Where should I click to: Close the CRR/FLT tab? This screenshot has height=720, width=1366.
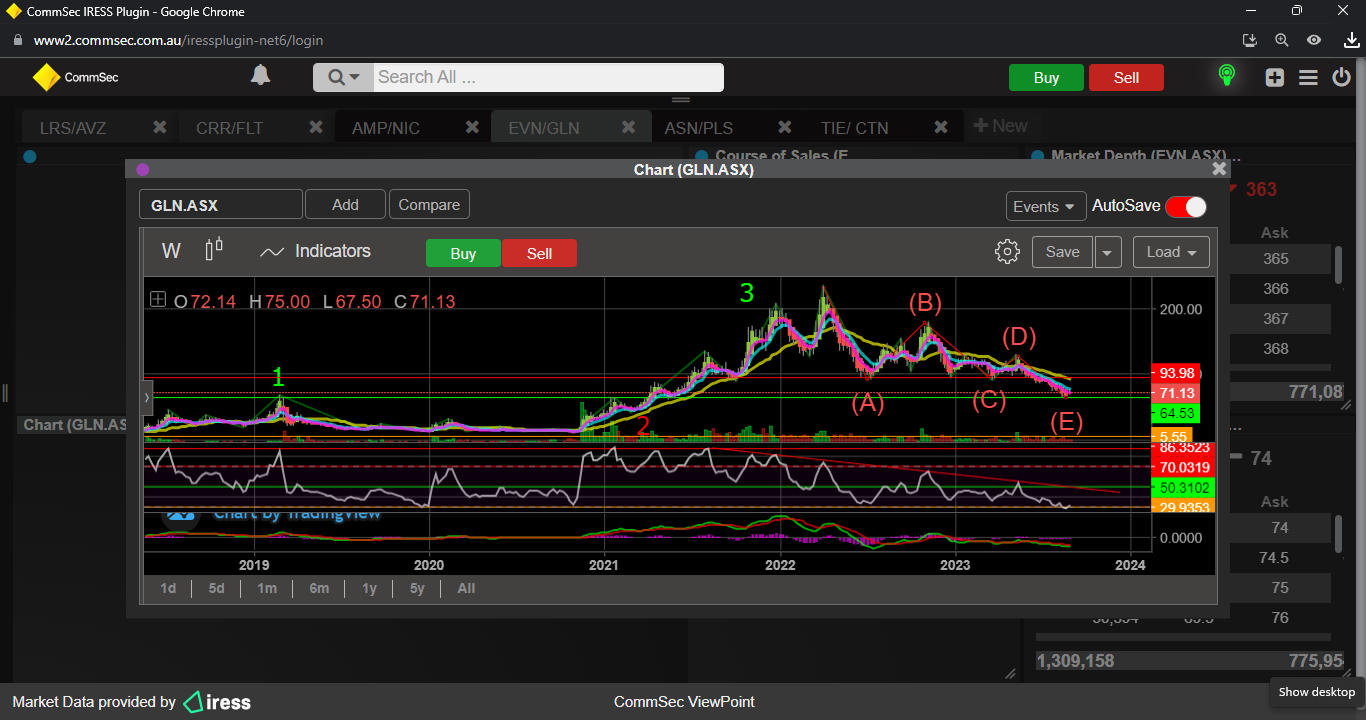click(316, 127)
